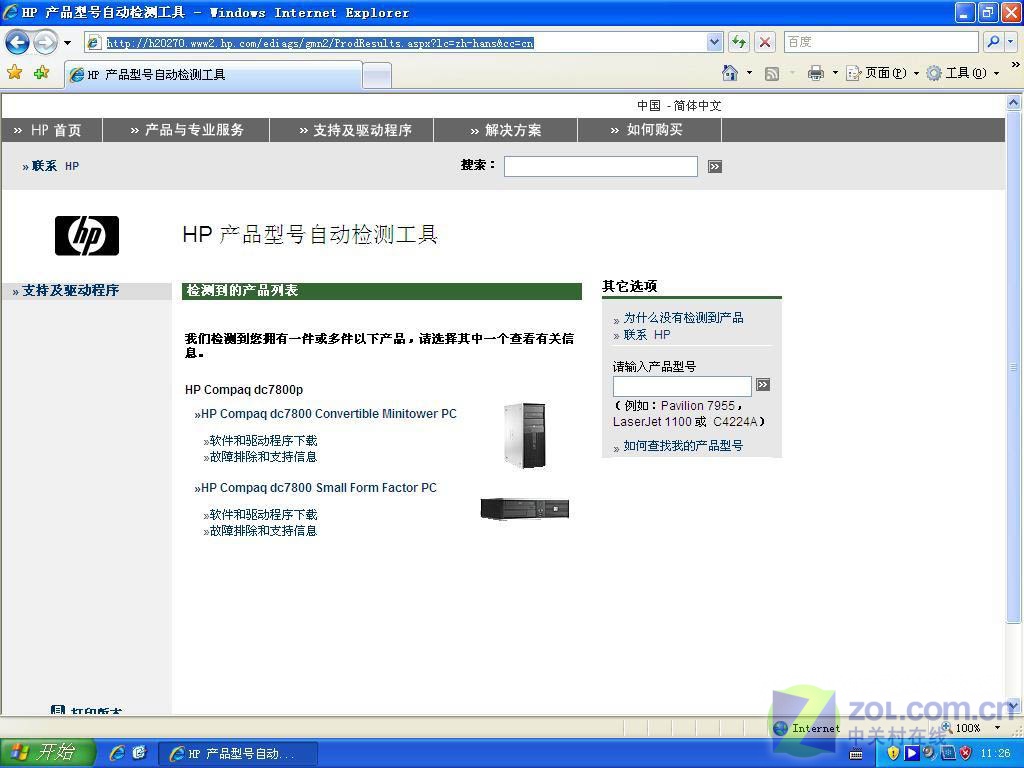Click the 11:26 system clock
Image resolution: width=1024 pixels, height=768 pixels.
click(x=995, y=754)
